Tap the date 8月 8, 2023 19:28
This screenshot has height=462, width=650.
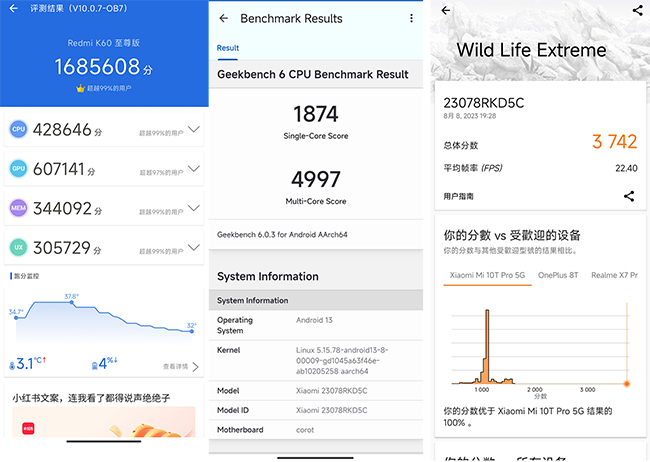point(470,116)
